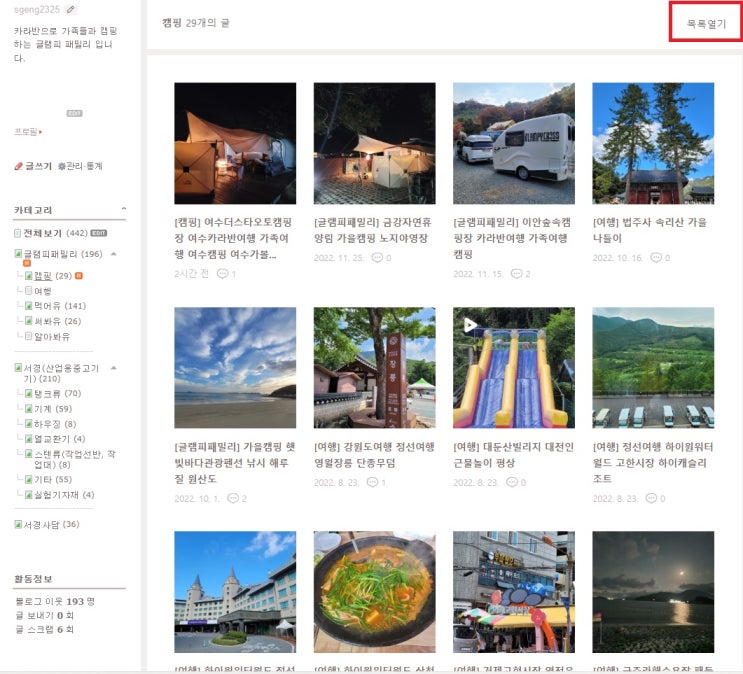Play the inflatable water slide video thumbnail
This screenshot has height=674, width=743.
pyautogui.click(x=514, y=368)
